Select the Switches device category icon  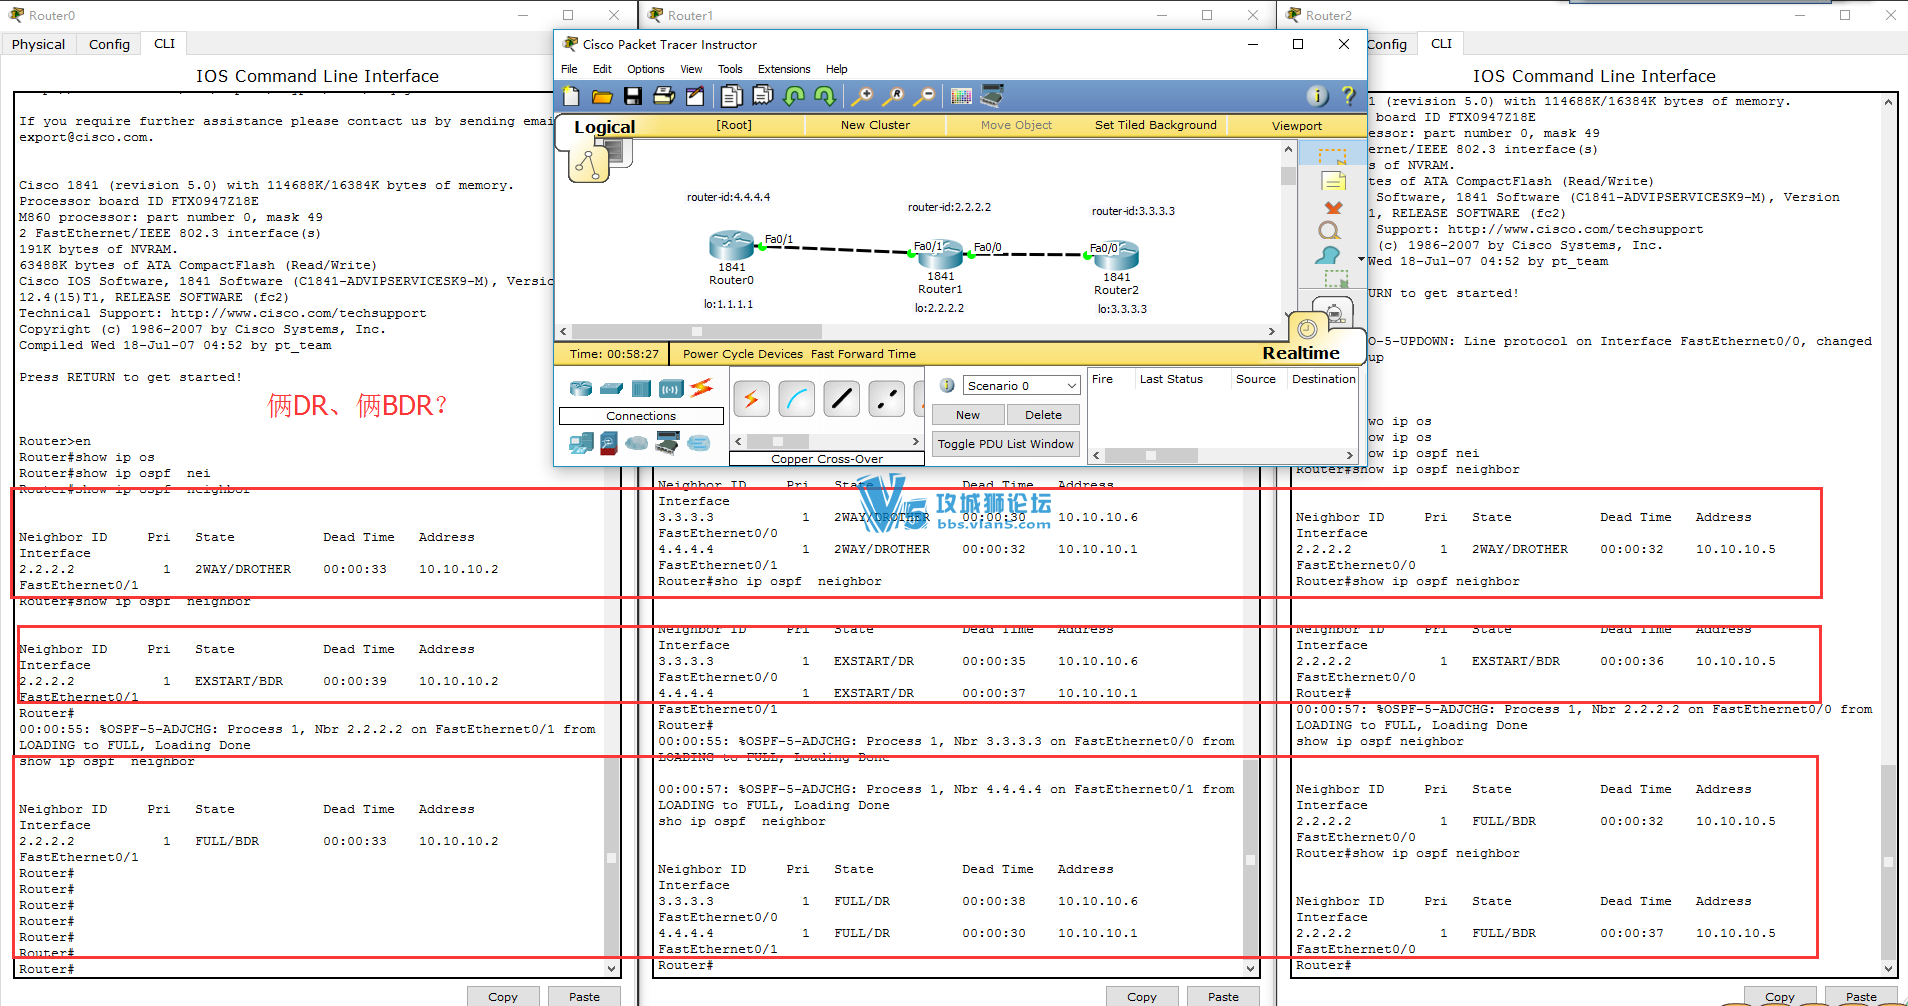coord(612,388)
